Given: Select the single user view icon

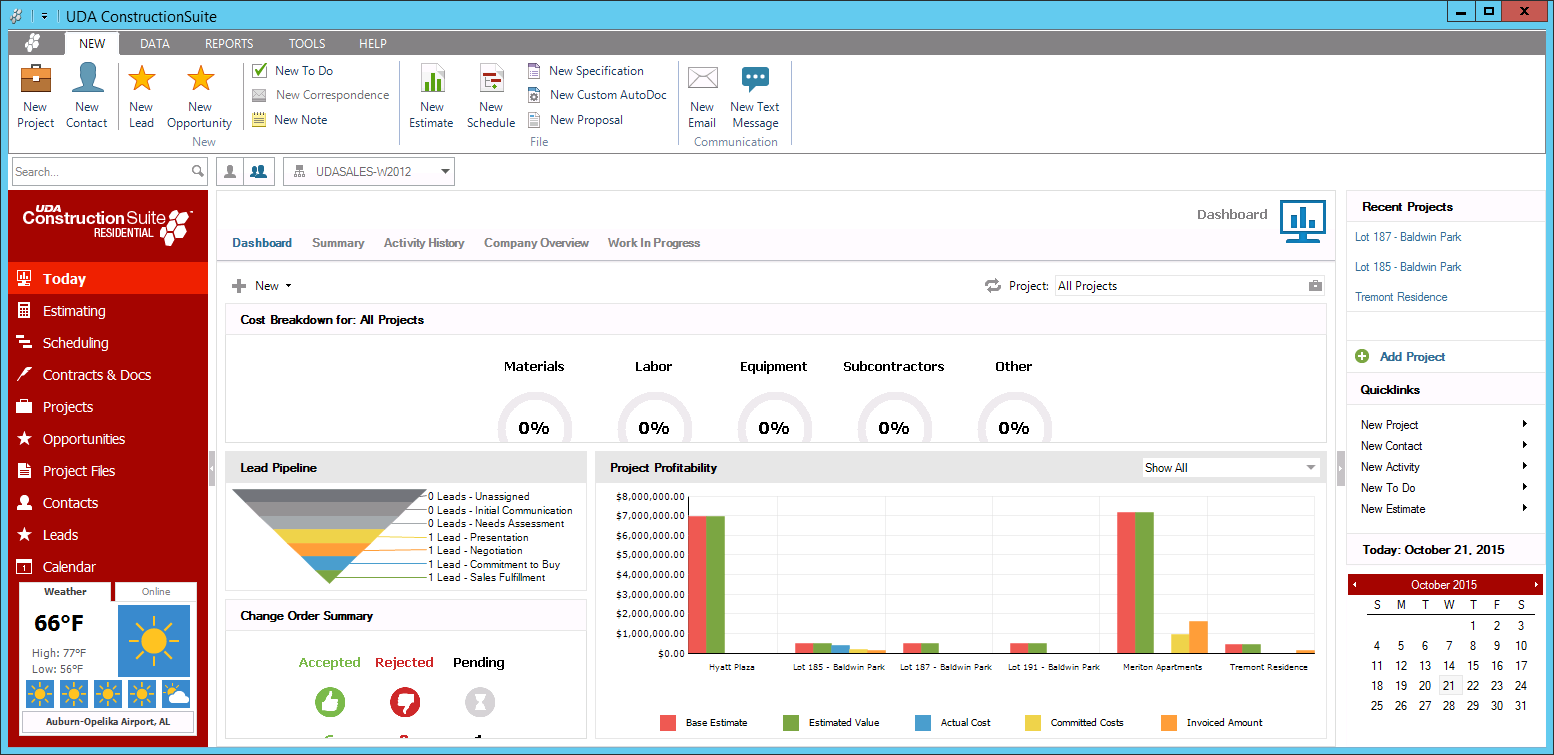Looking at the screenshot, I should point(230,171).
